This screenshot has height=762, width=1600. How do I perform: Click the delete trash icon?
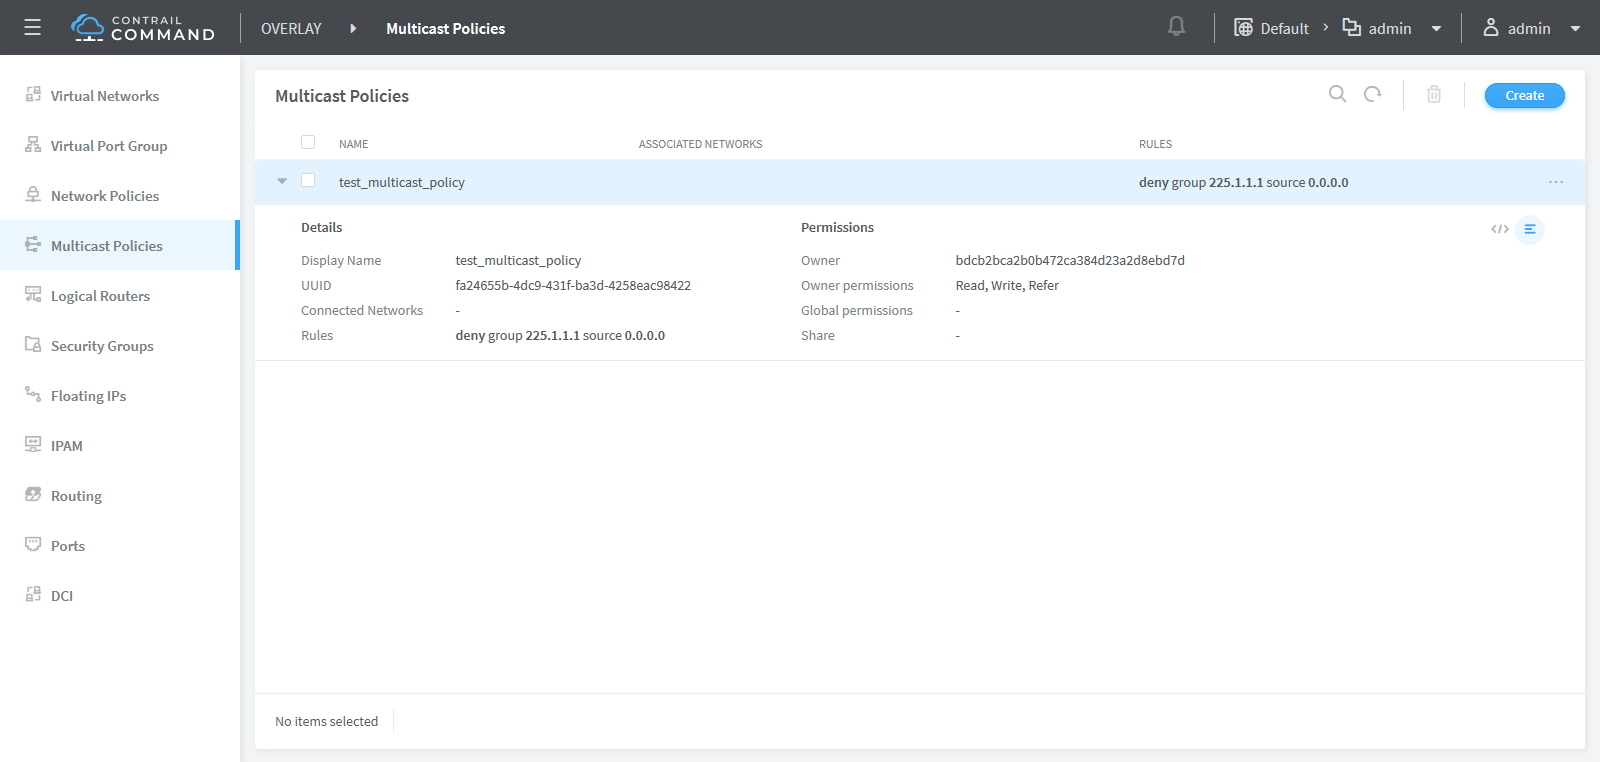click(1433, 95)
